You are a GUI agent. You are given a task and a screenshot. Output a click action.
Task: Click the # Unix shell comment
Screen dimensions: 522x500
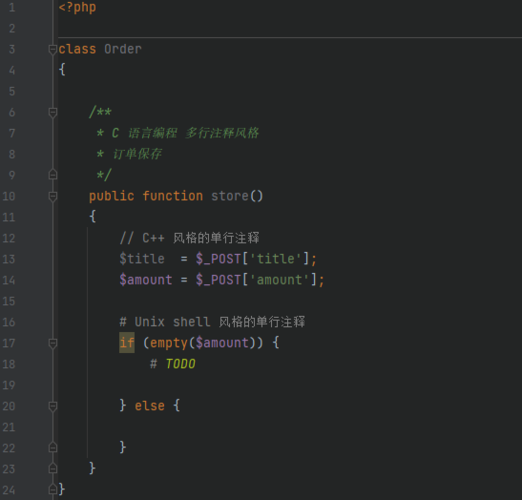click(212, 322)
